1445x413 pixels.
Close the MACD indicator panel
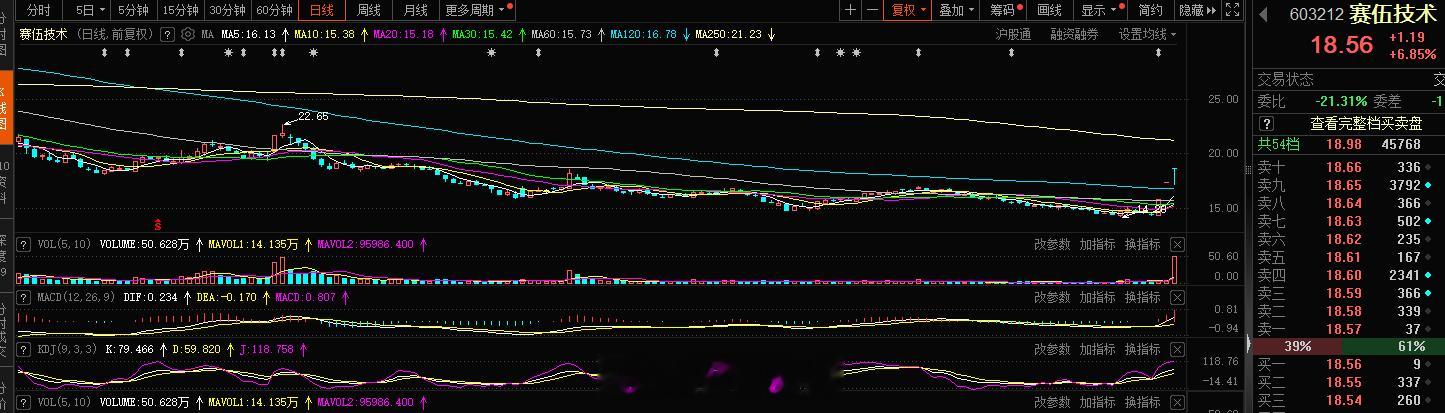[x=1177, y=297]
